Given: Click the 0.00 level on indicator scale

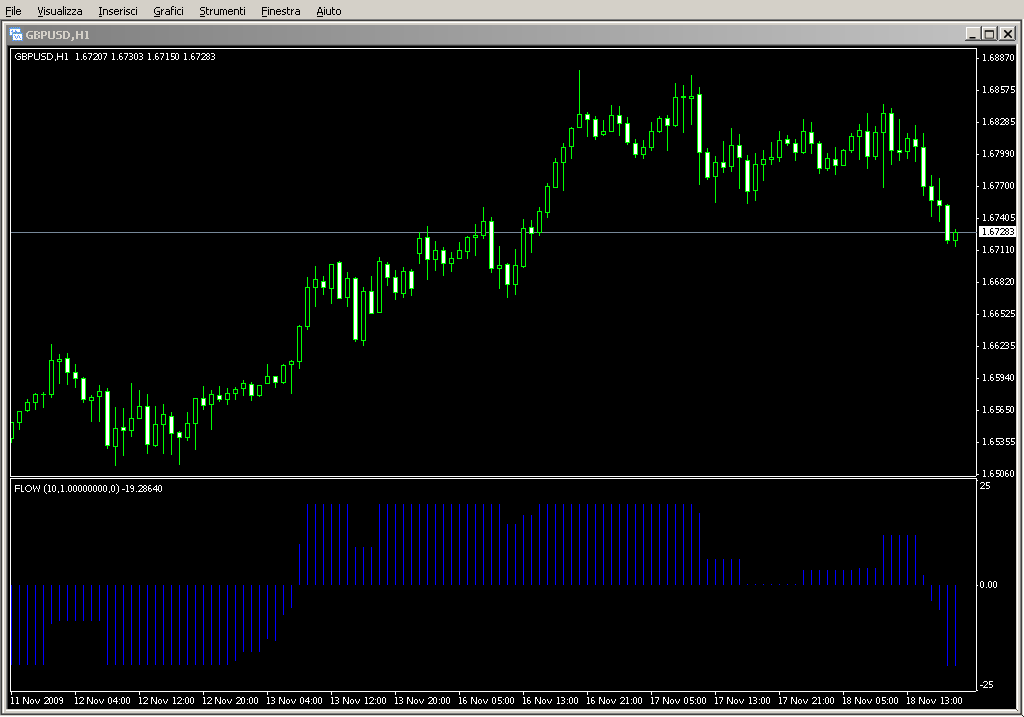Looking at the screenshot, I should (x=987, y=584).
